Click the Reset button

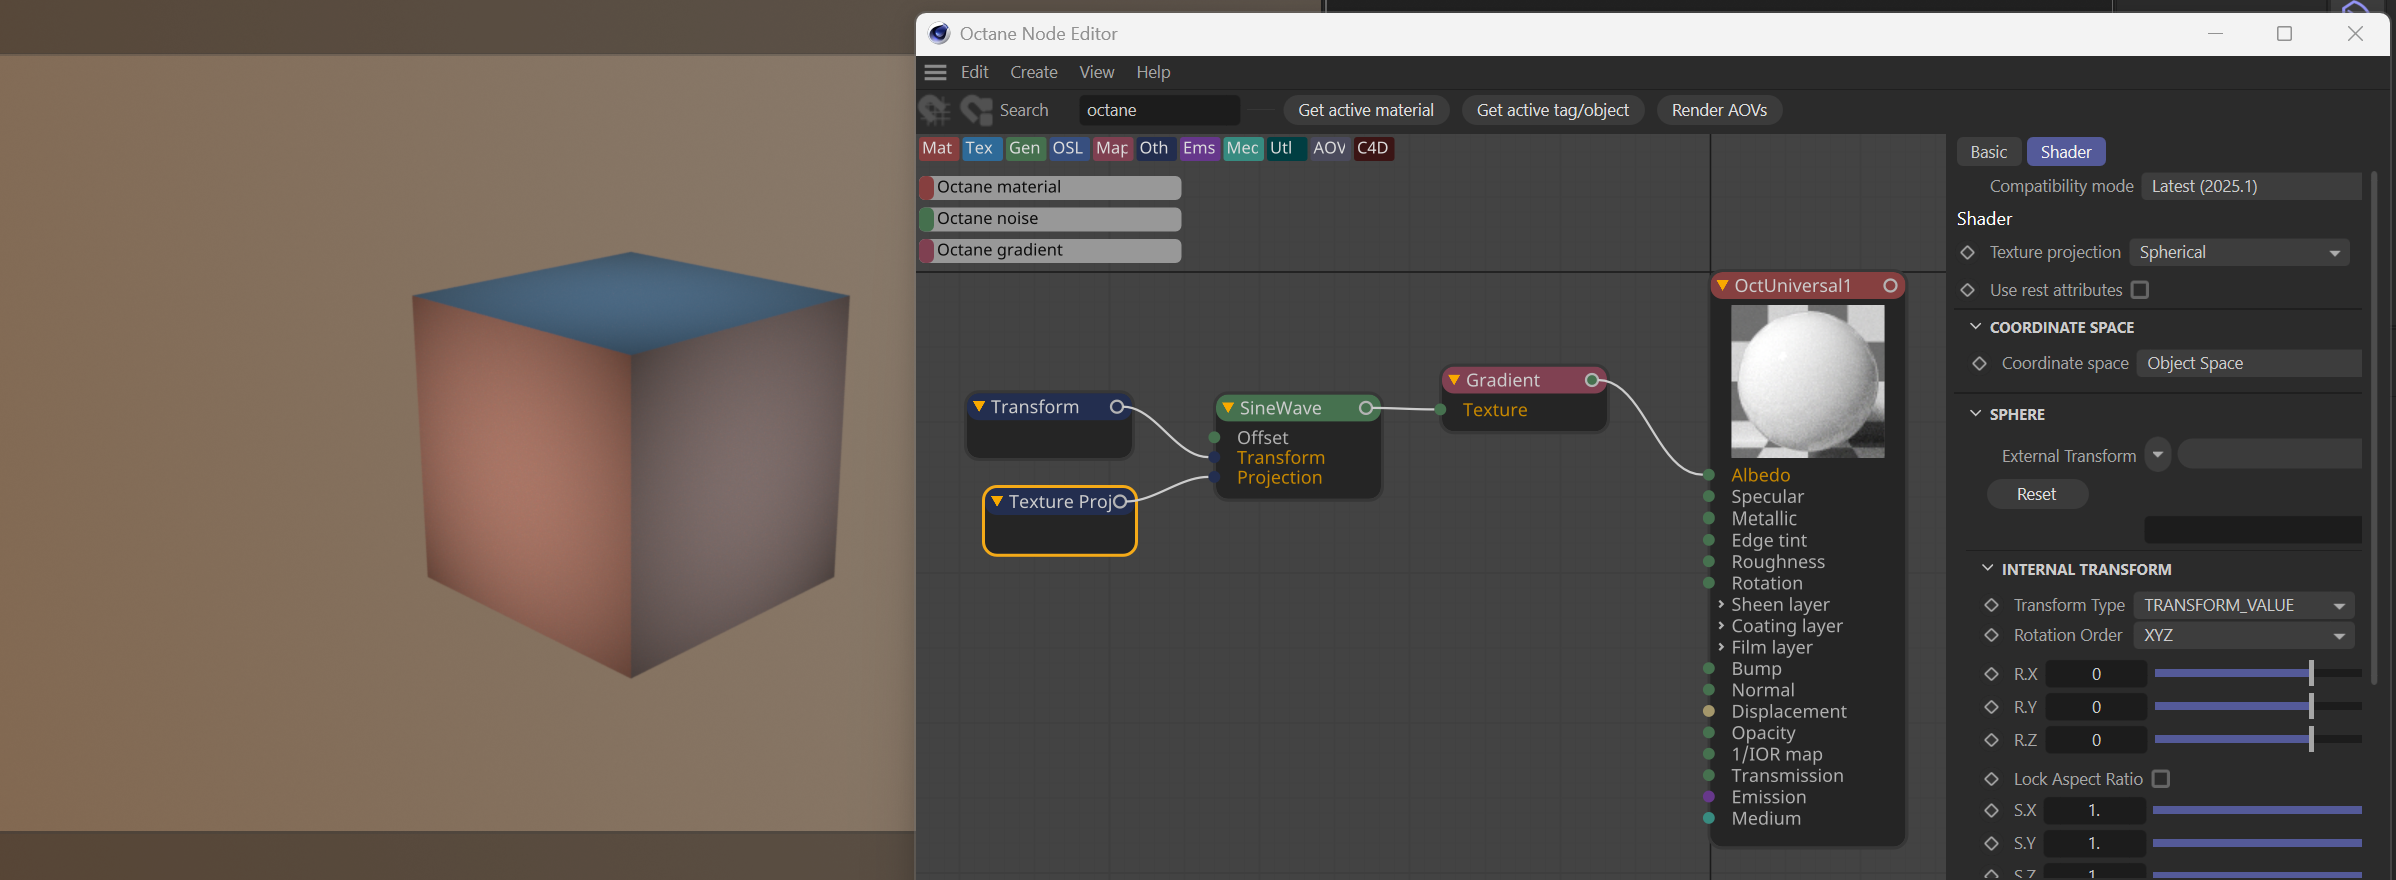(x=2036, y=494)
